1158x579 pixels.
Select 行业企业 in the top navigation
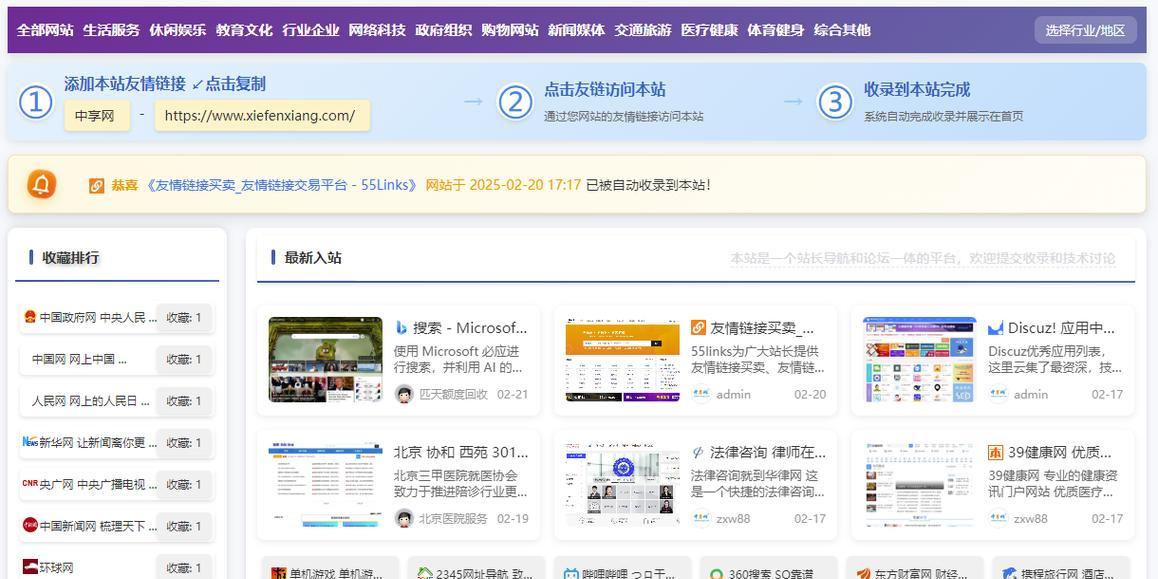(311, 30)
